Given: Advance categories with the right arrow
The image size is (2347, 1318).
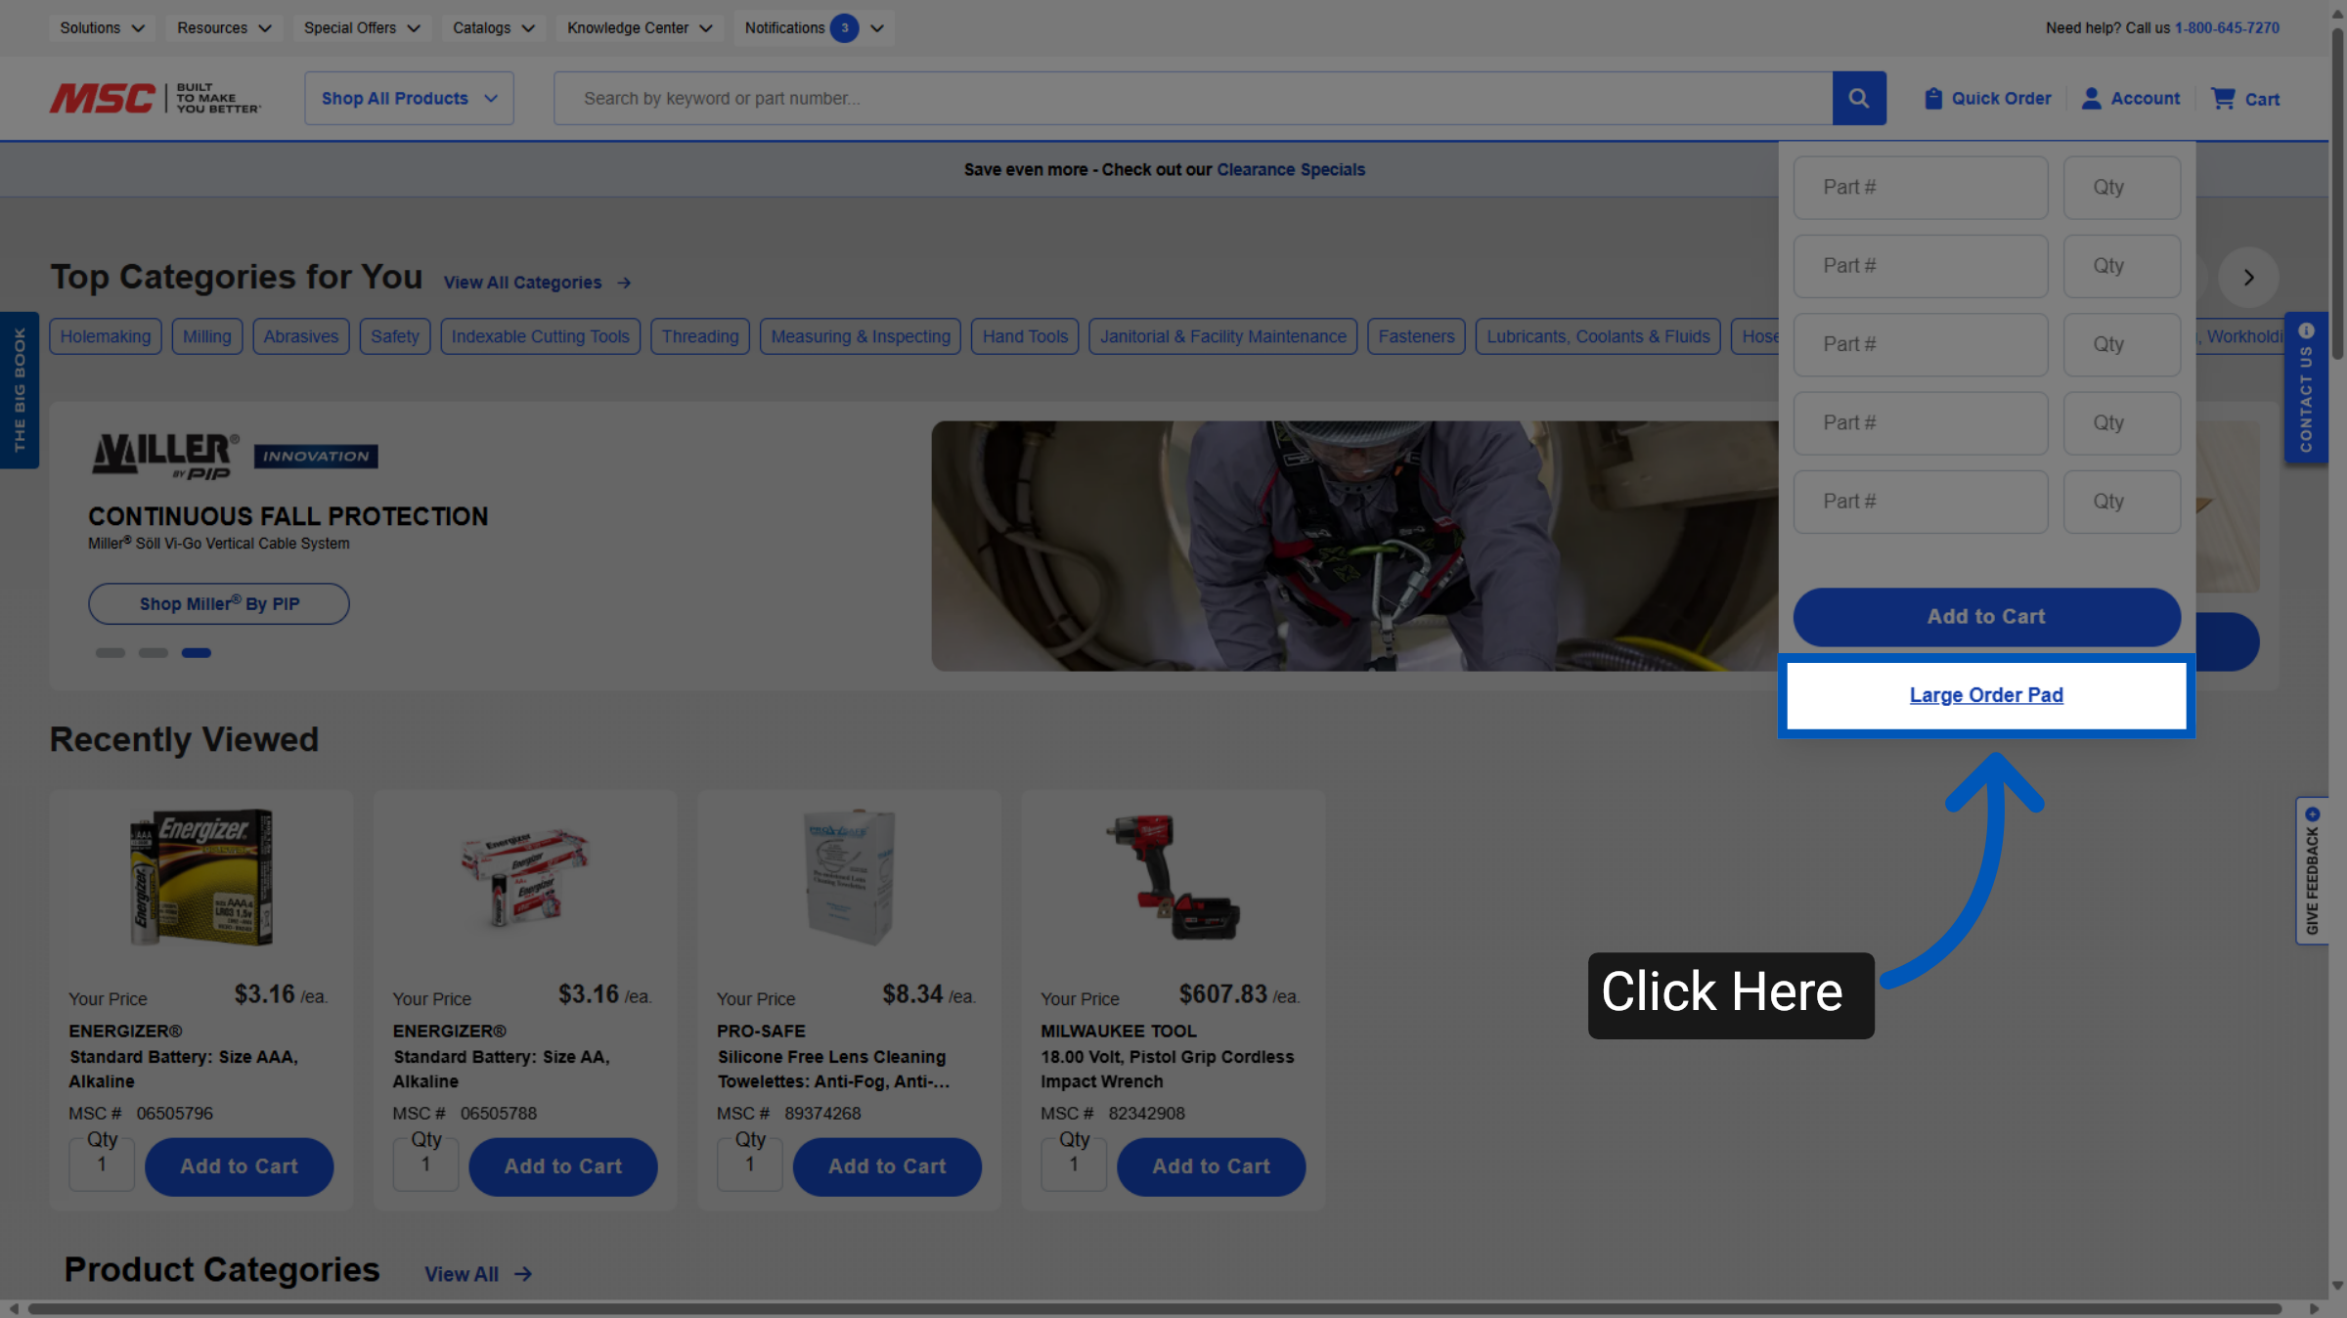Looking at the screenshot, I should tap(2248, 277).
